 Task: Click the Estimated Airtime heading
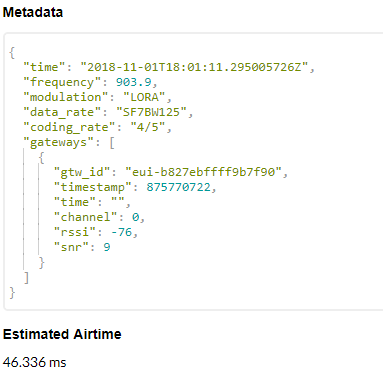coord(62,334)
